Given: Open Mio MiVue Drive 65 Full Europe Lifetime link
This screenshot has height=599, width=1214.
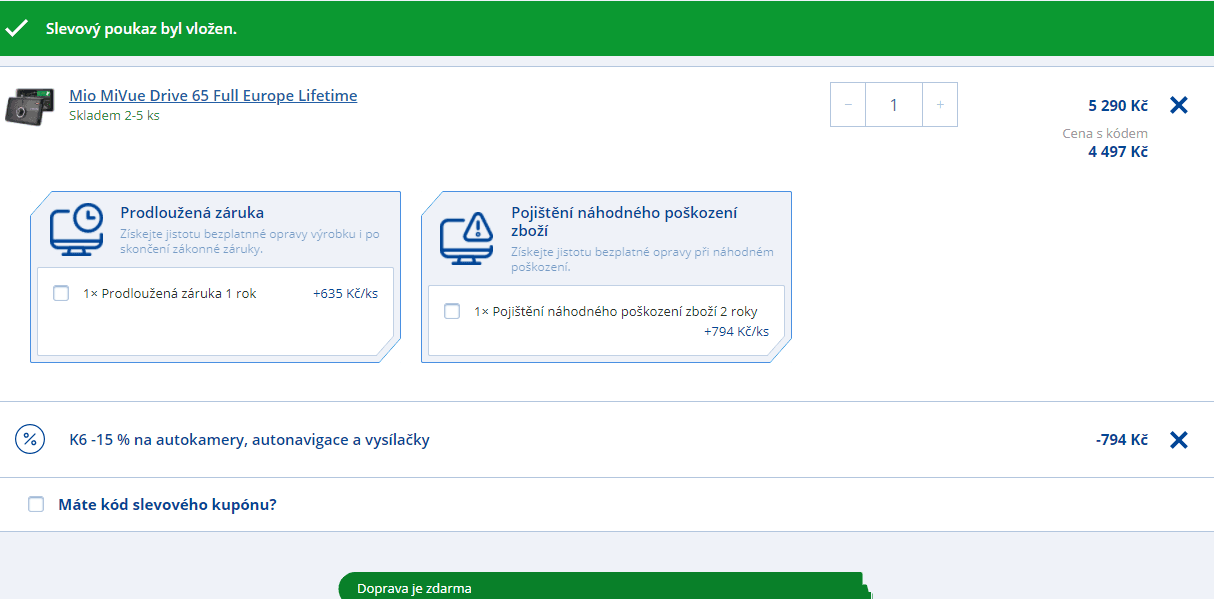Looking at the screenshot, I should click(213, 96).
